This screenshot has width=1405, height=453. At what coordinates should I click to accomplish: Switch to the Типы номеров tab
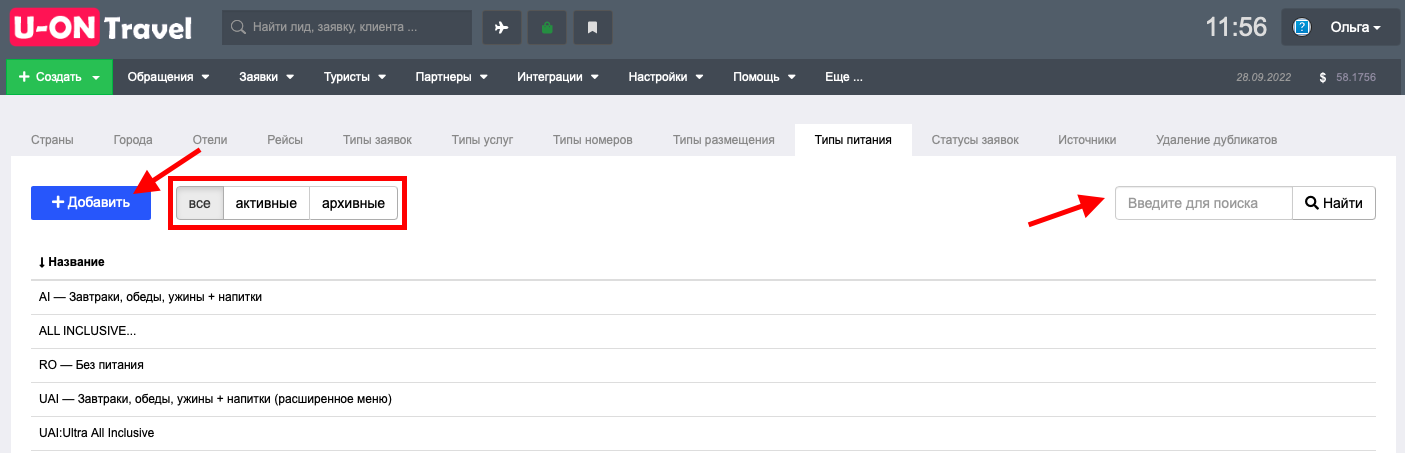click(x=593, y=140)
